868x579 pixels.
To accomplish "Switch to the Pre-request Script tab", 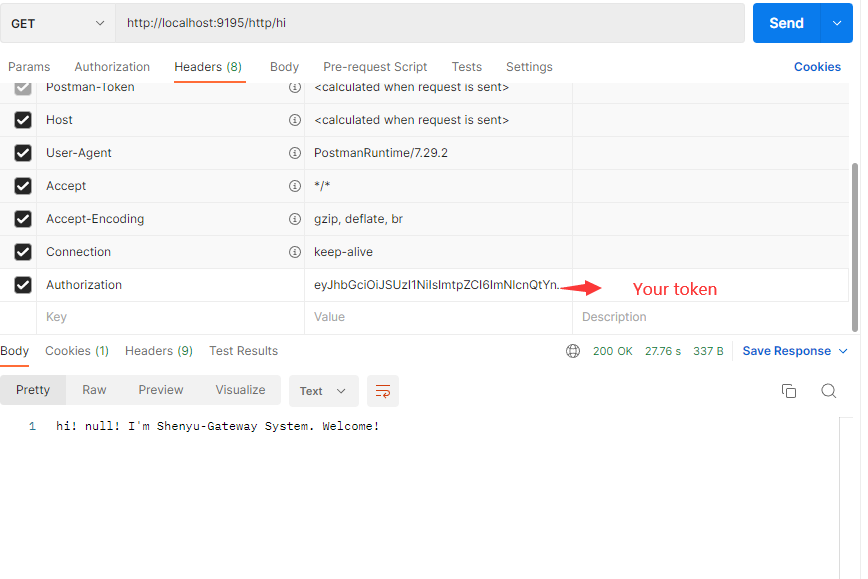I will pyautogui.click(x=375, y=67).
